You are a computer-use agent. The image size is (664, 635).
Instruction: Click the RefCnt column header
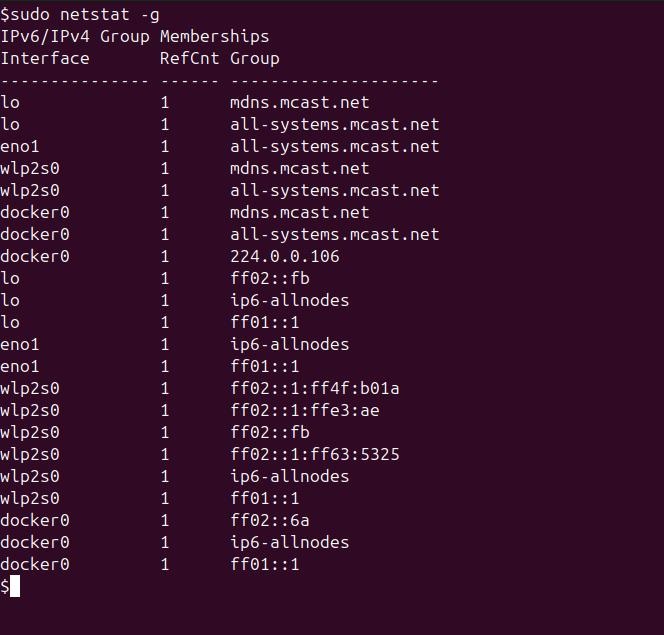pyautogui.click(x=189, y=58)
